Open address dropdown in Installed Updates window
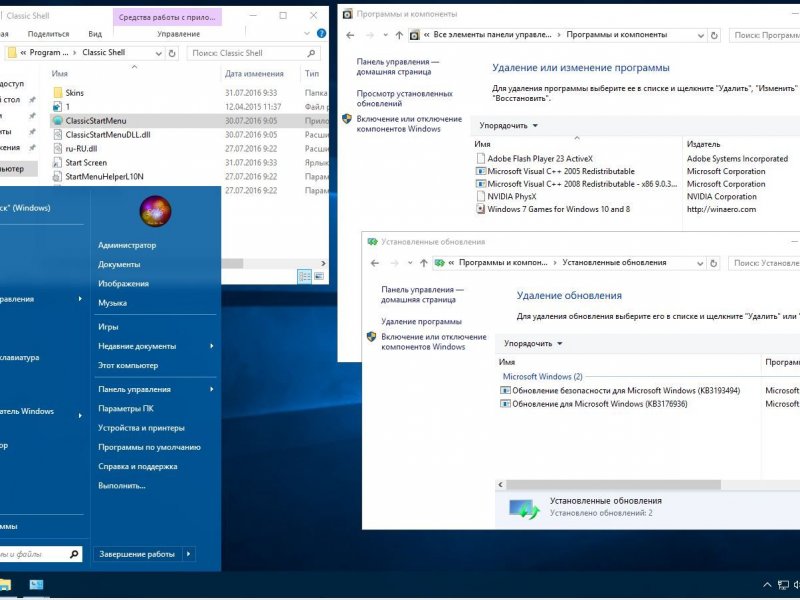This screenshot has height=600, width=800. click(700, 263)
